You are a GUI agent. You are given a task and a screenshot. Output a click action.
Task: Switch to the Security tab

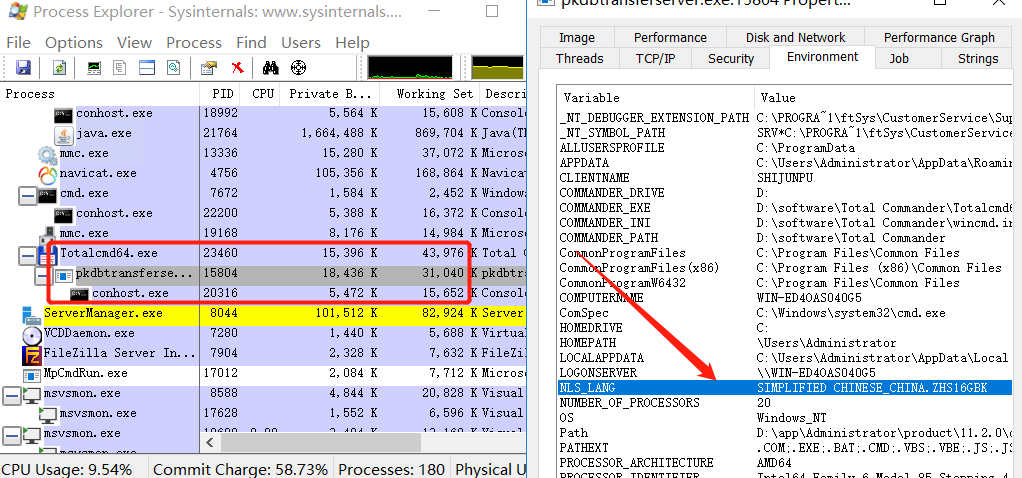731,59
